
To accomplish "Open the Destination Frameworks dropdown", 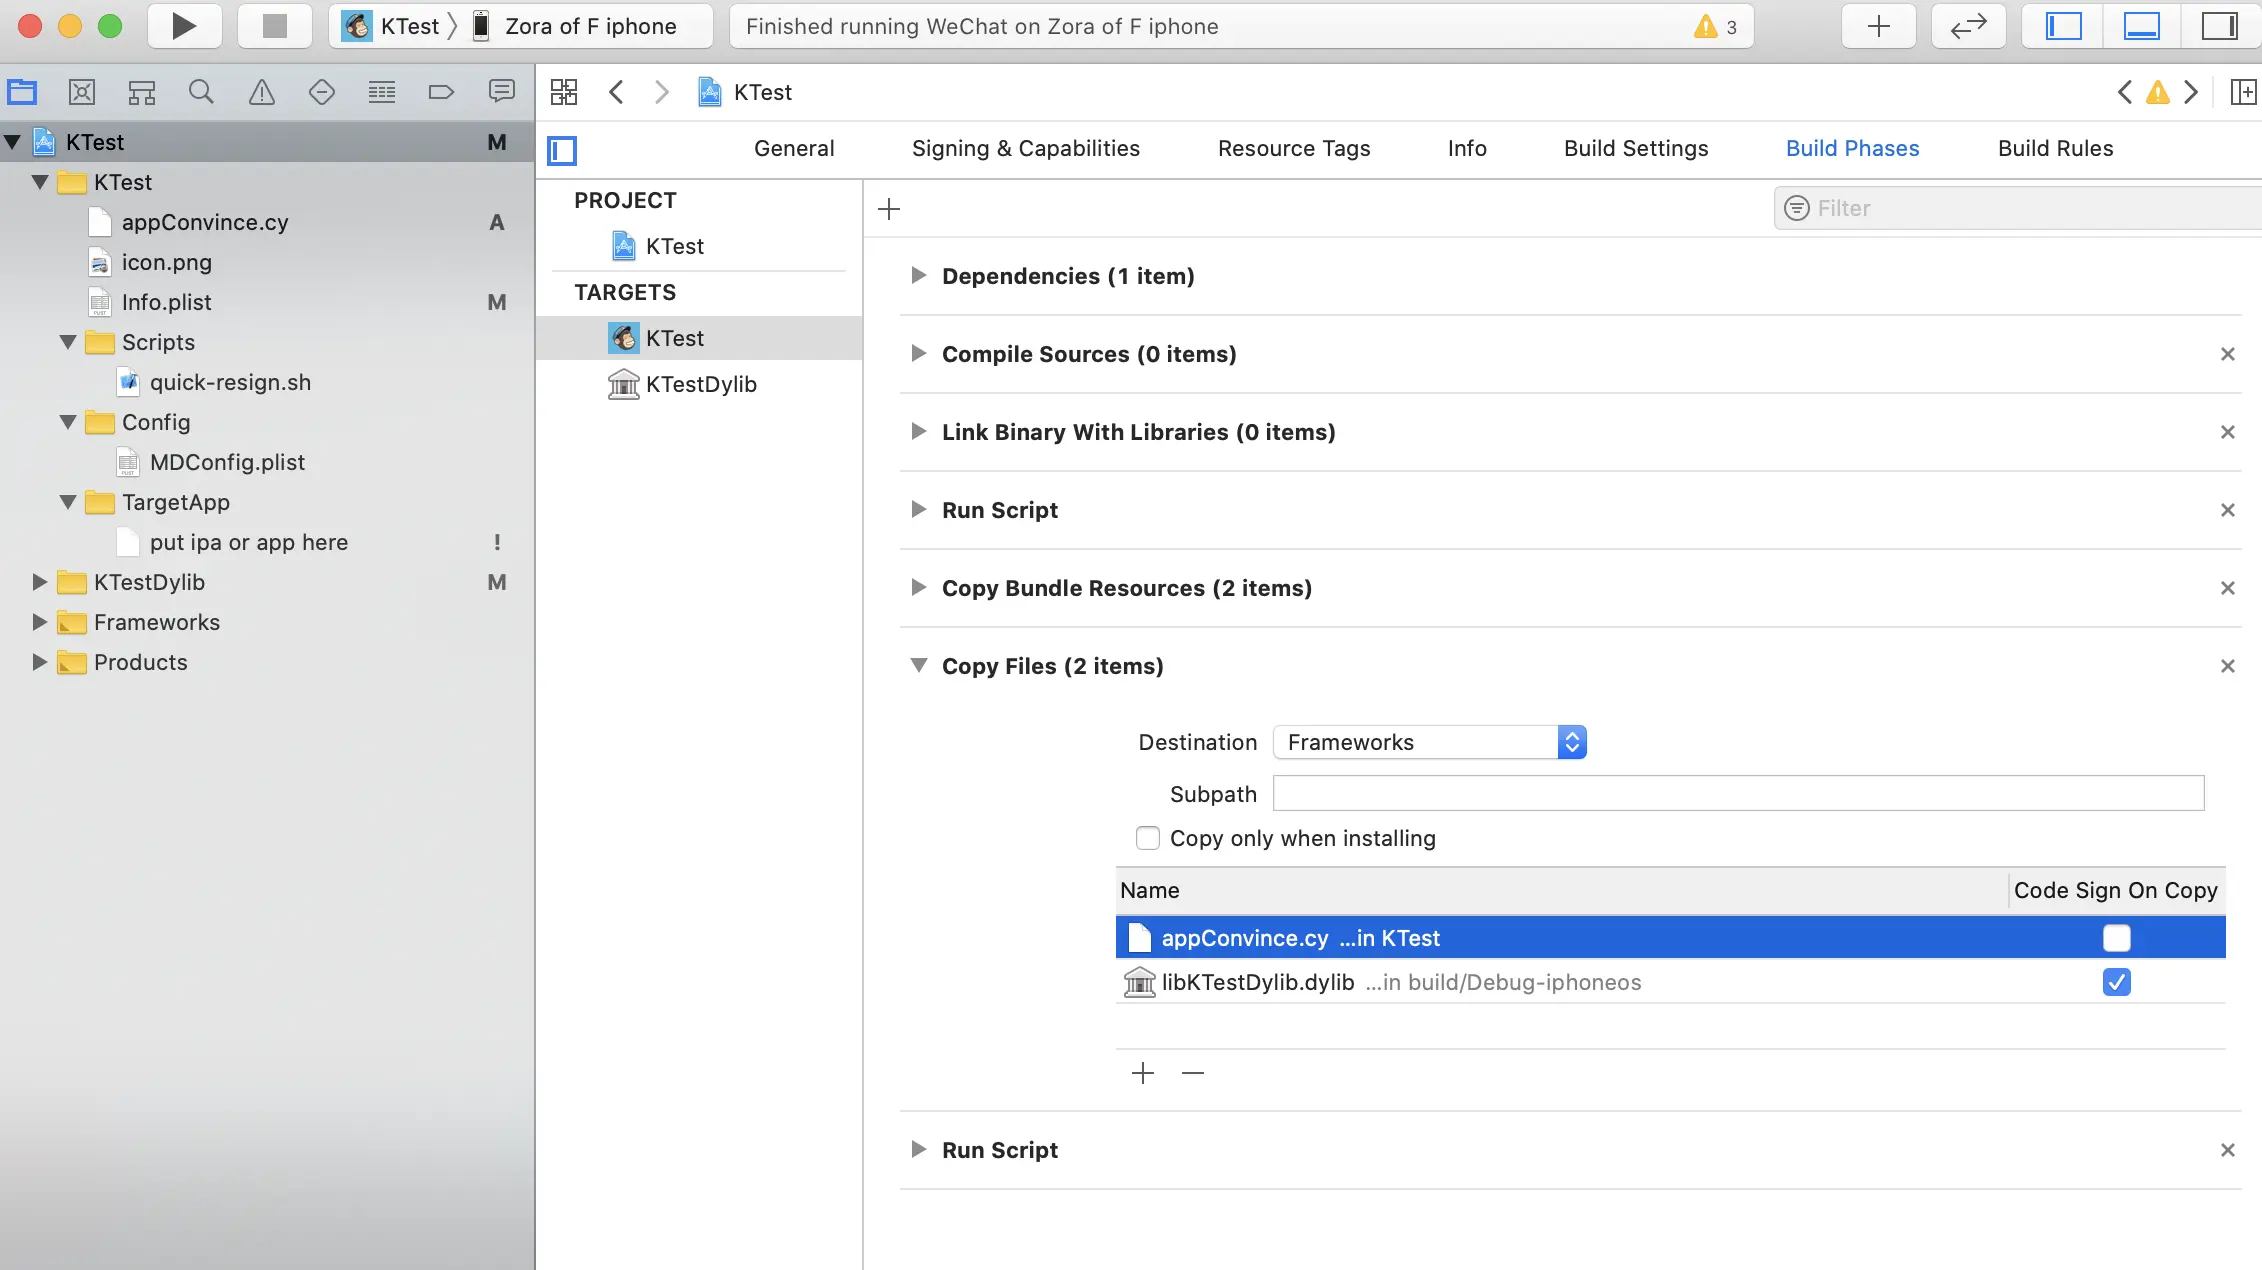I will (1430, 742).
